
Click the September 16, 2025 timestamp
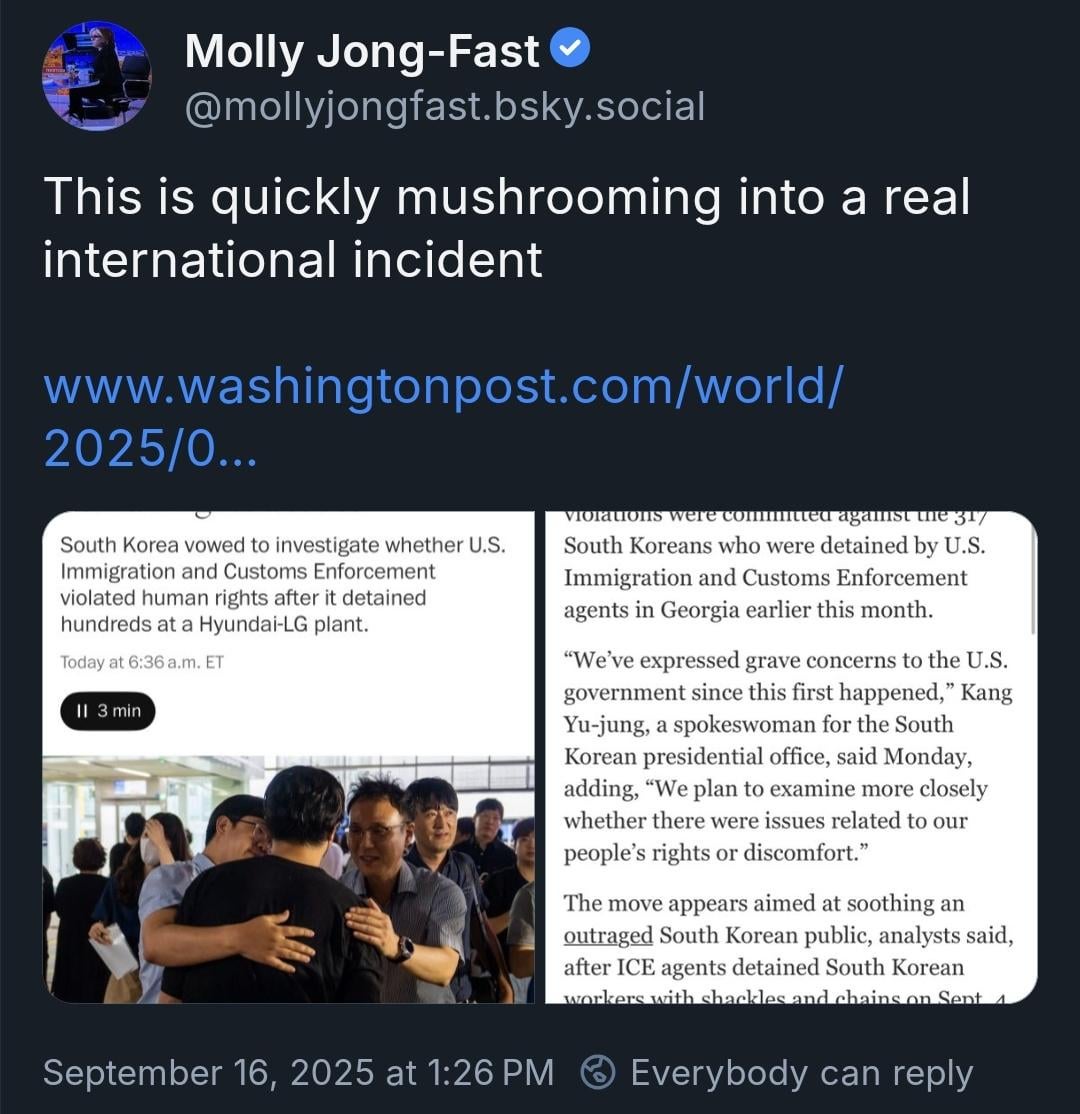pyautogui.click(x=298, y=1072)
